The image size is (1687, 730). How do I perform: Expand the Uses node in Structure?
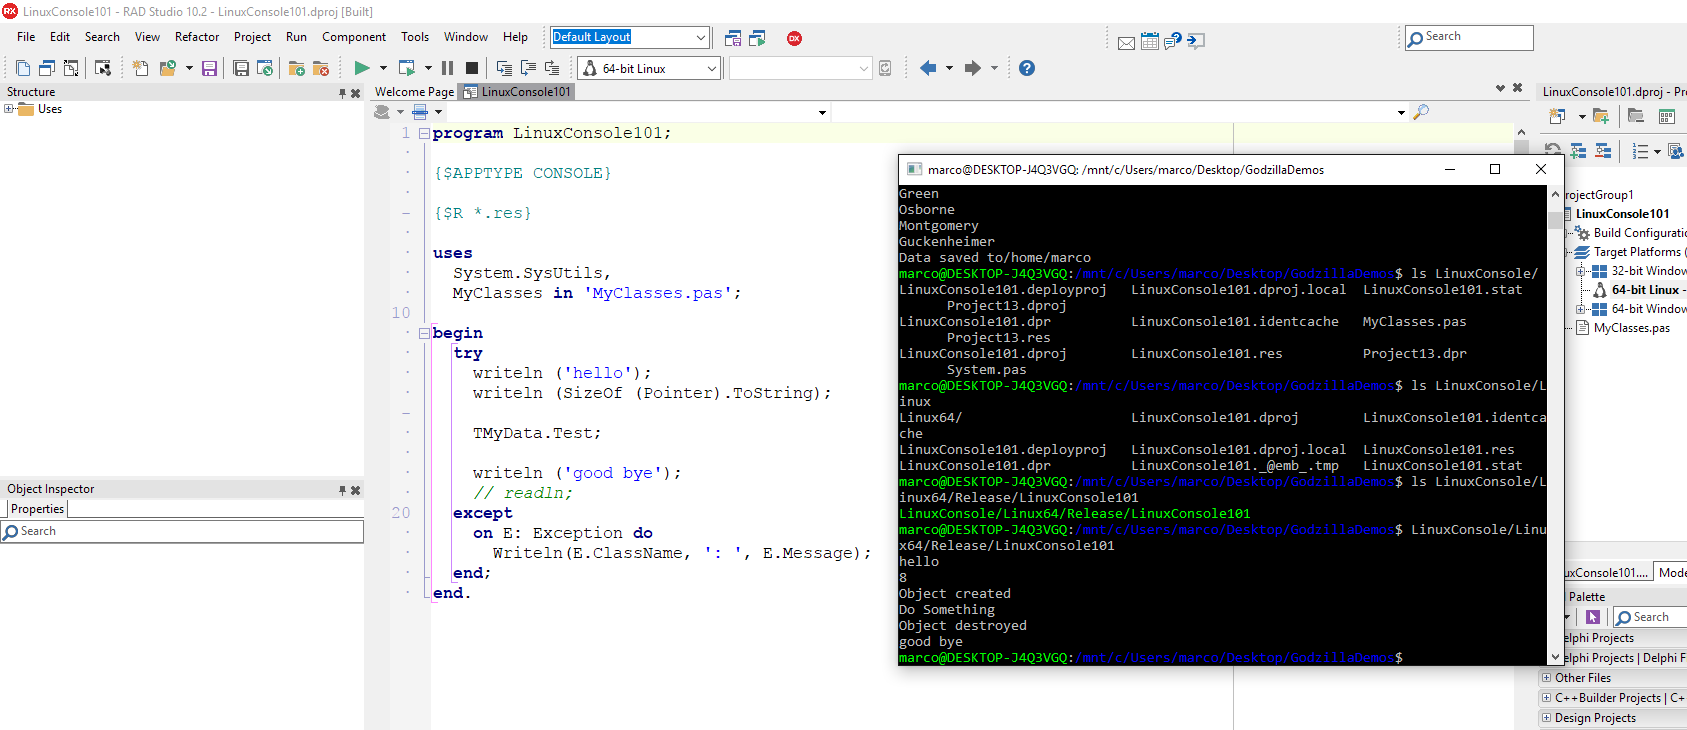click(x=9, y=109)
